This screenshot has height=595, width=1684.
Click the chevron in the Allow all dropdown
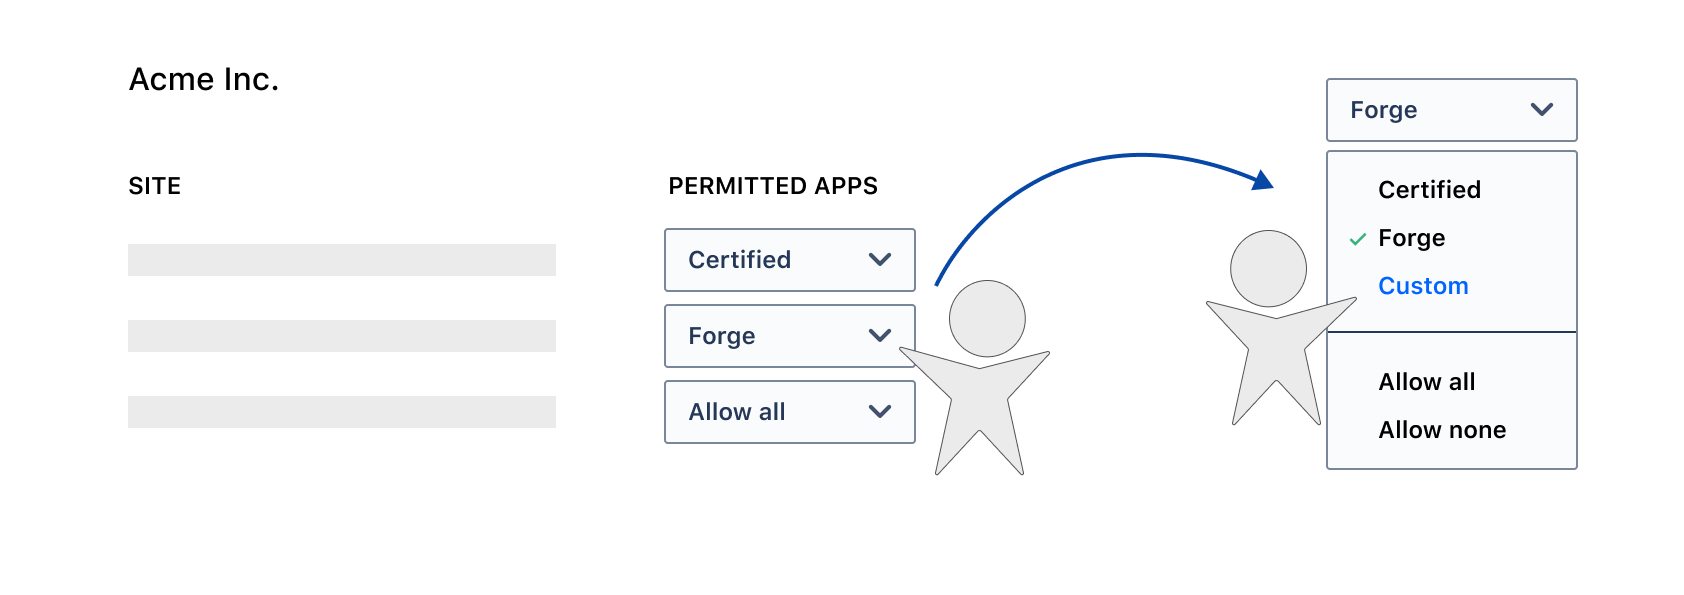pyautogui.click(x=880, y=412)
